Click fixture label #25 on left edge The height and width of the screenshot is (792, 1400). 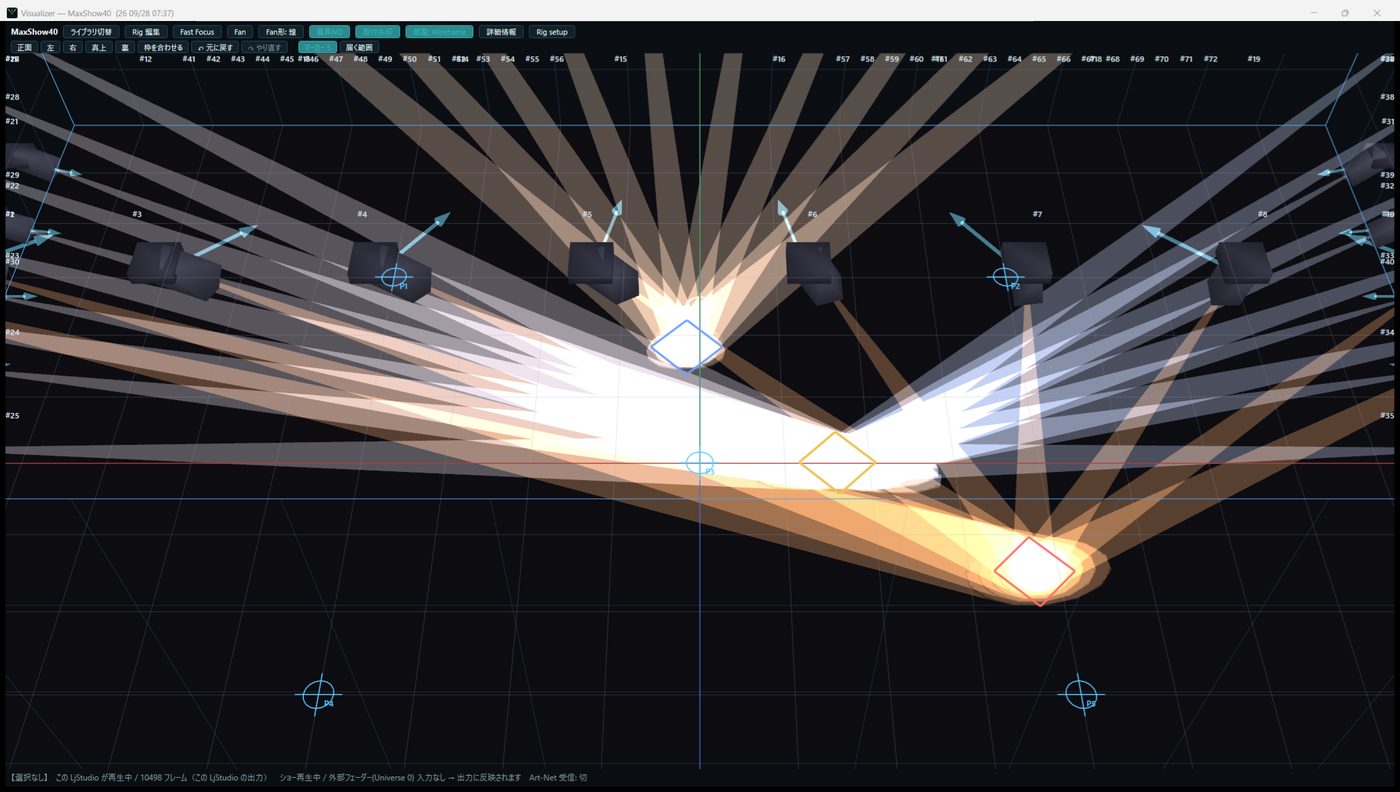(12, 415)
